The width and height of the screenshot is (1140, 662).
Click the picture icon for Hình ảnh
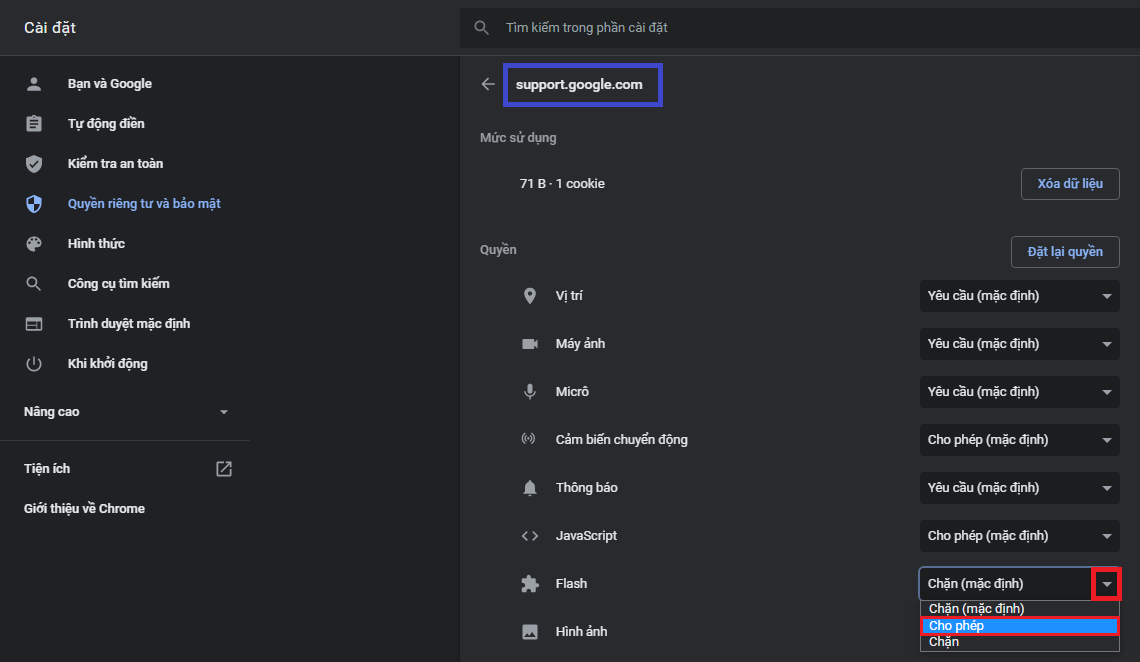coord(530,631)
